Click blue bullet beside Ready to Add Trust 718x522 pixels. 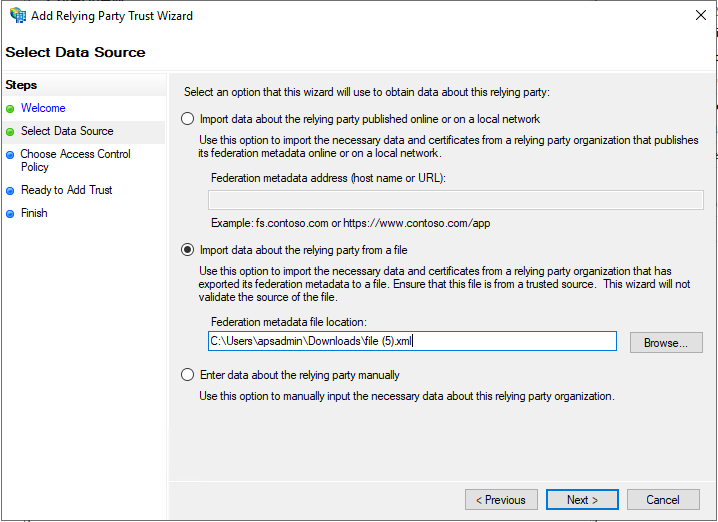10,191
